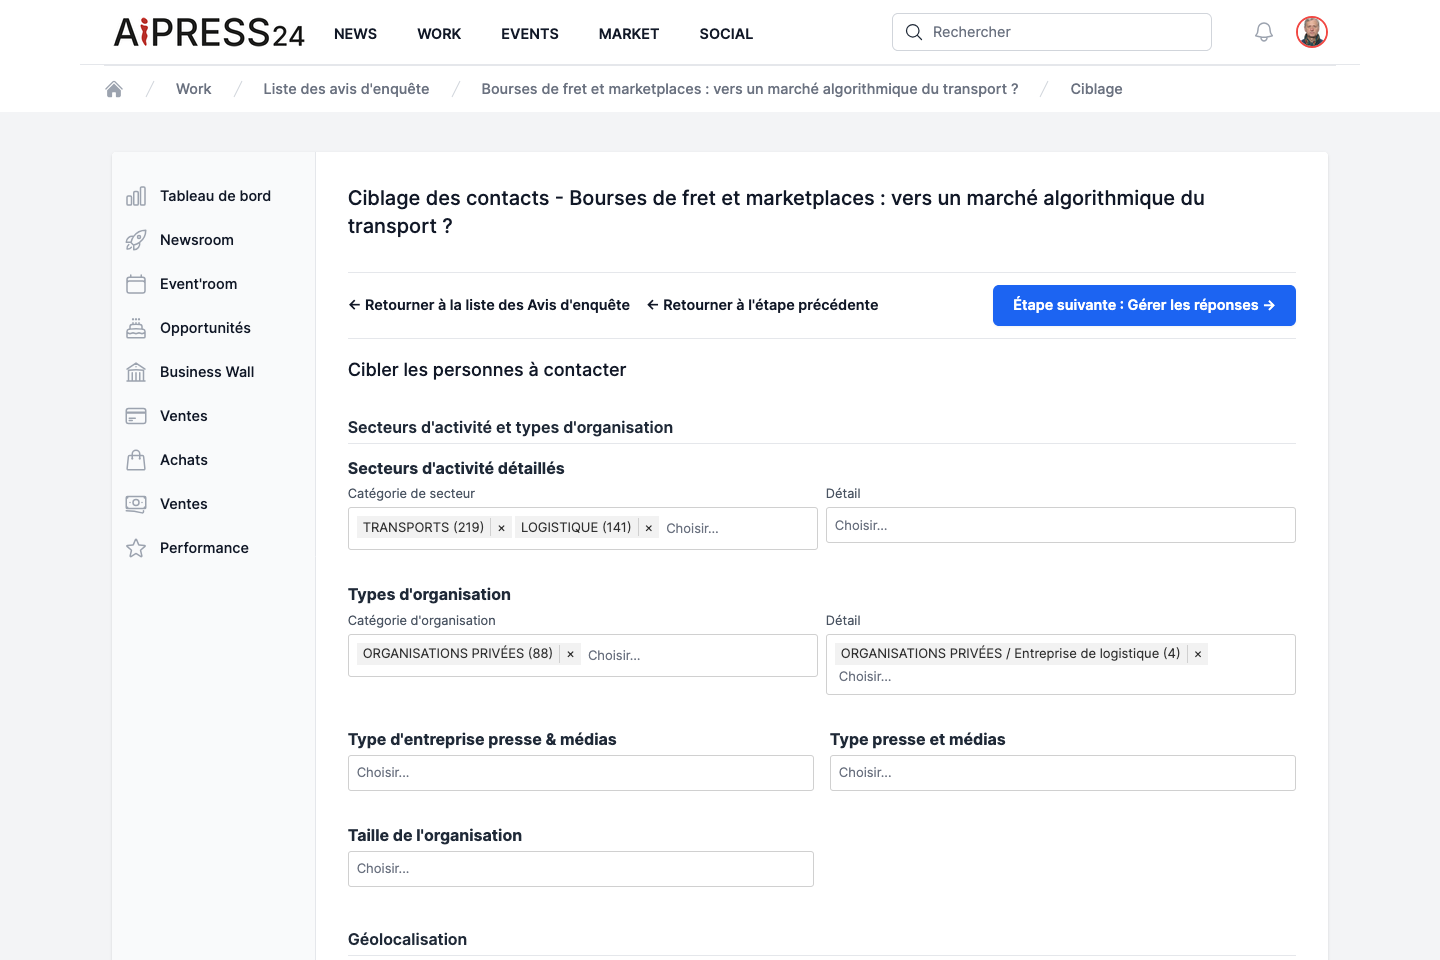Click the Newsroom rocket icon
1440x960 pixels.
(136, 240)
